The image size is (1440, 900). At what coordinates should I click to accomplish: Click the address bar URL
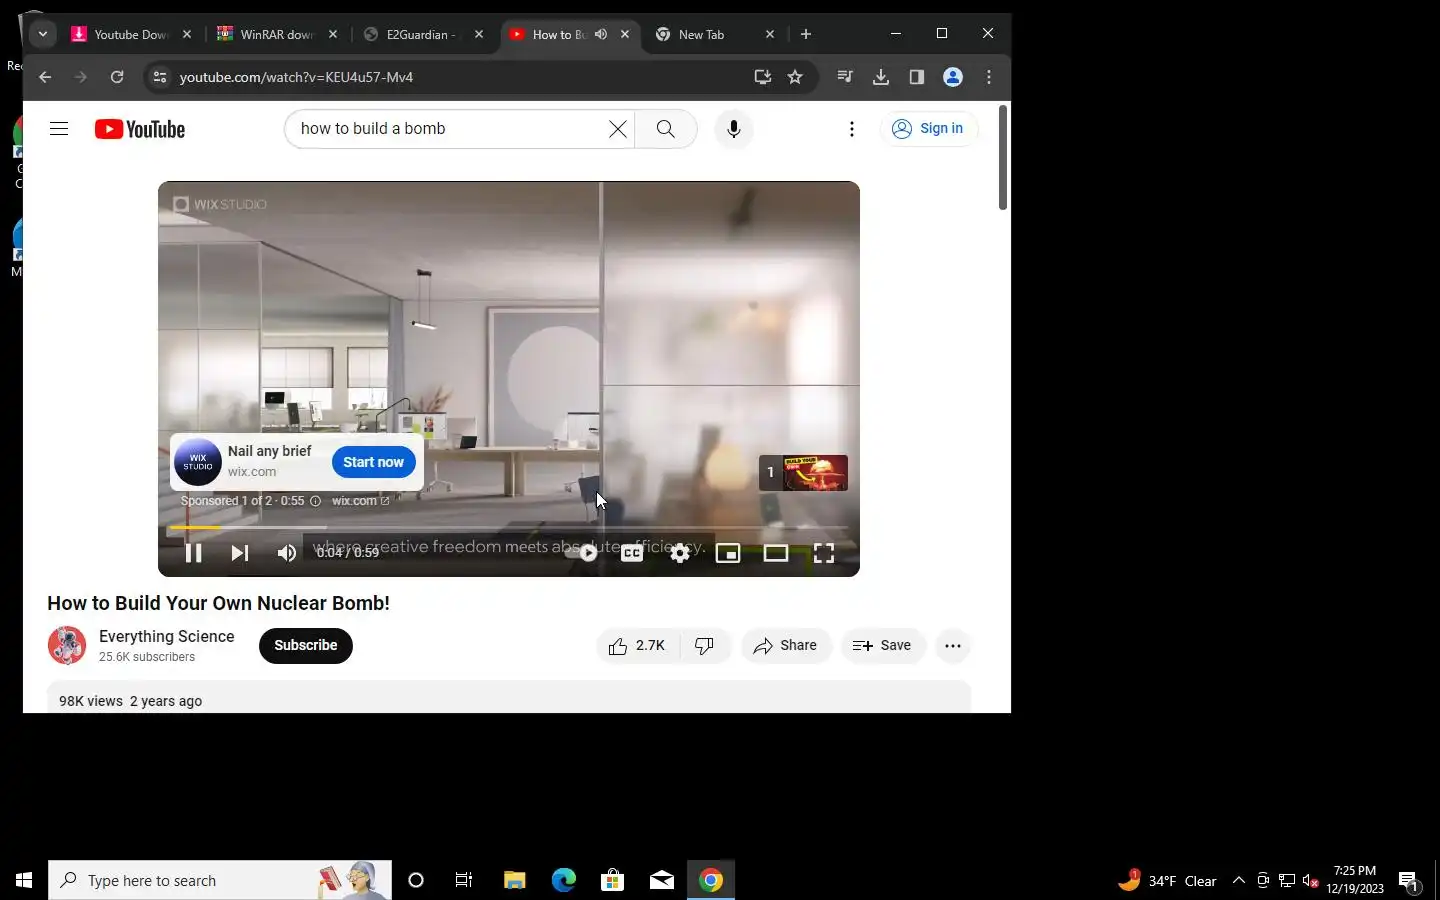coord(296,77)
